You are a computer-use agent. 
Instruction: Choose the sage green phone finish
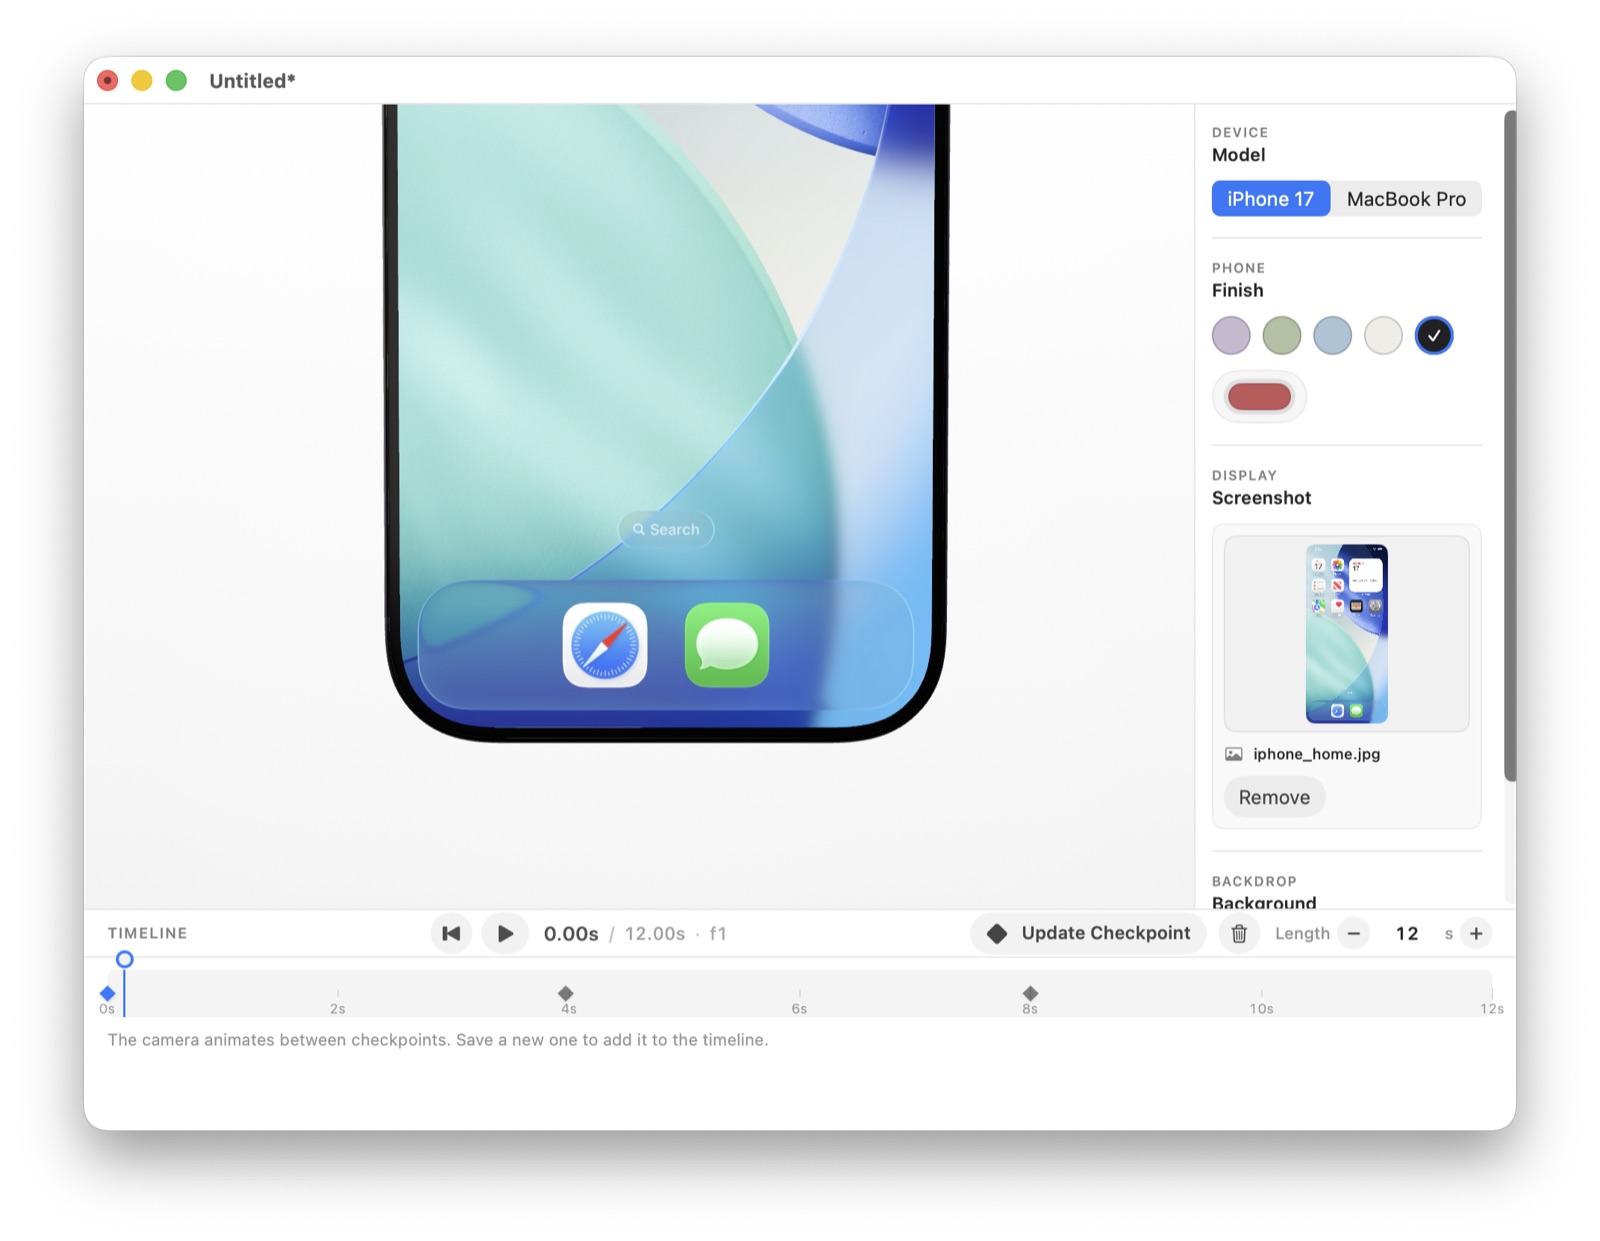[1282, 336]
